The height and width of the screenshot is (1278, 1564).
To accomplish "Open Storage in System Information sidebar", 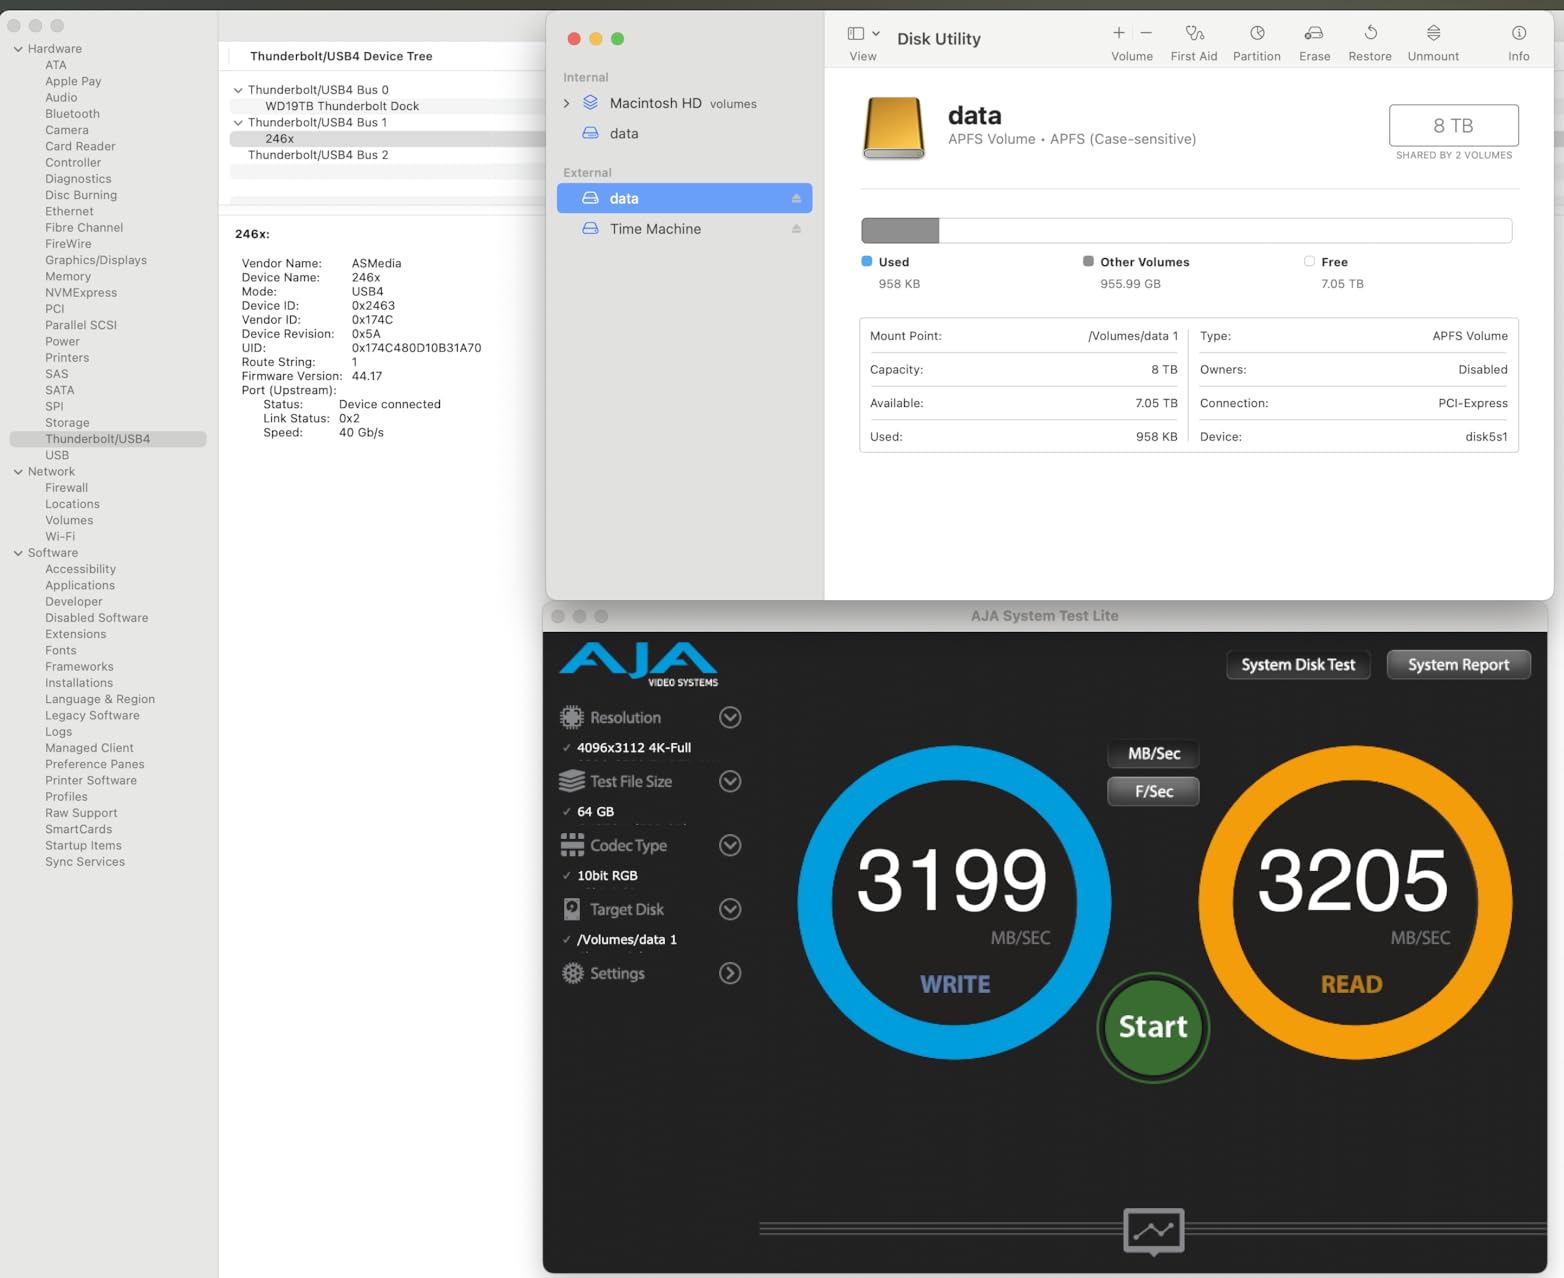I will click(67, 423).
